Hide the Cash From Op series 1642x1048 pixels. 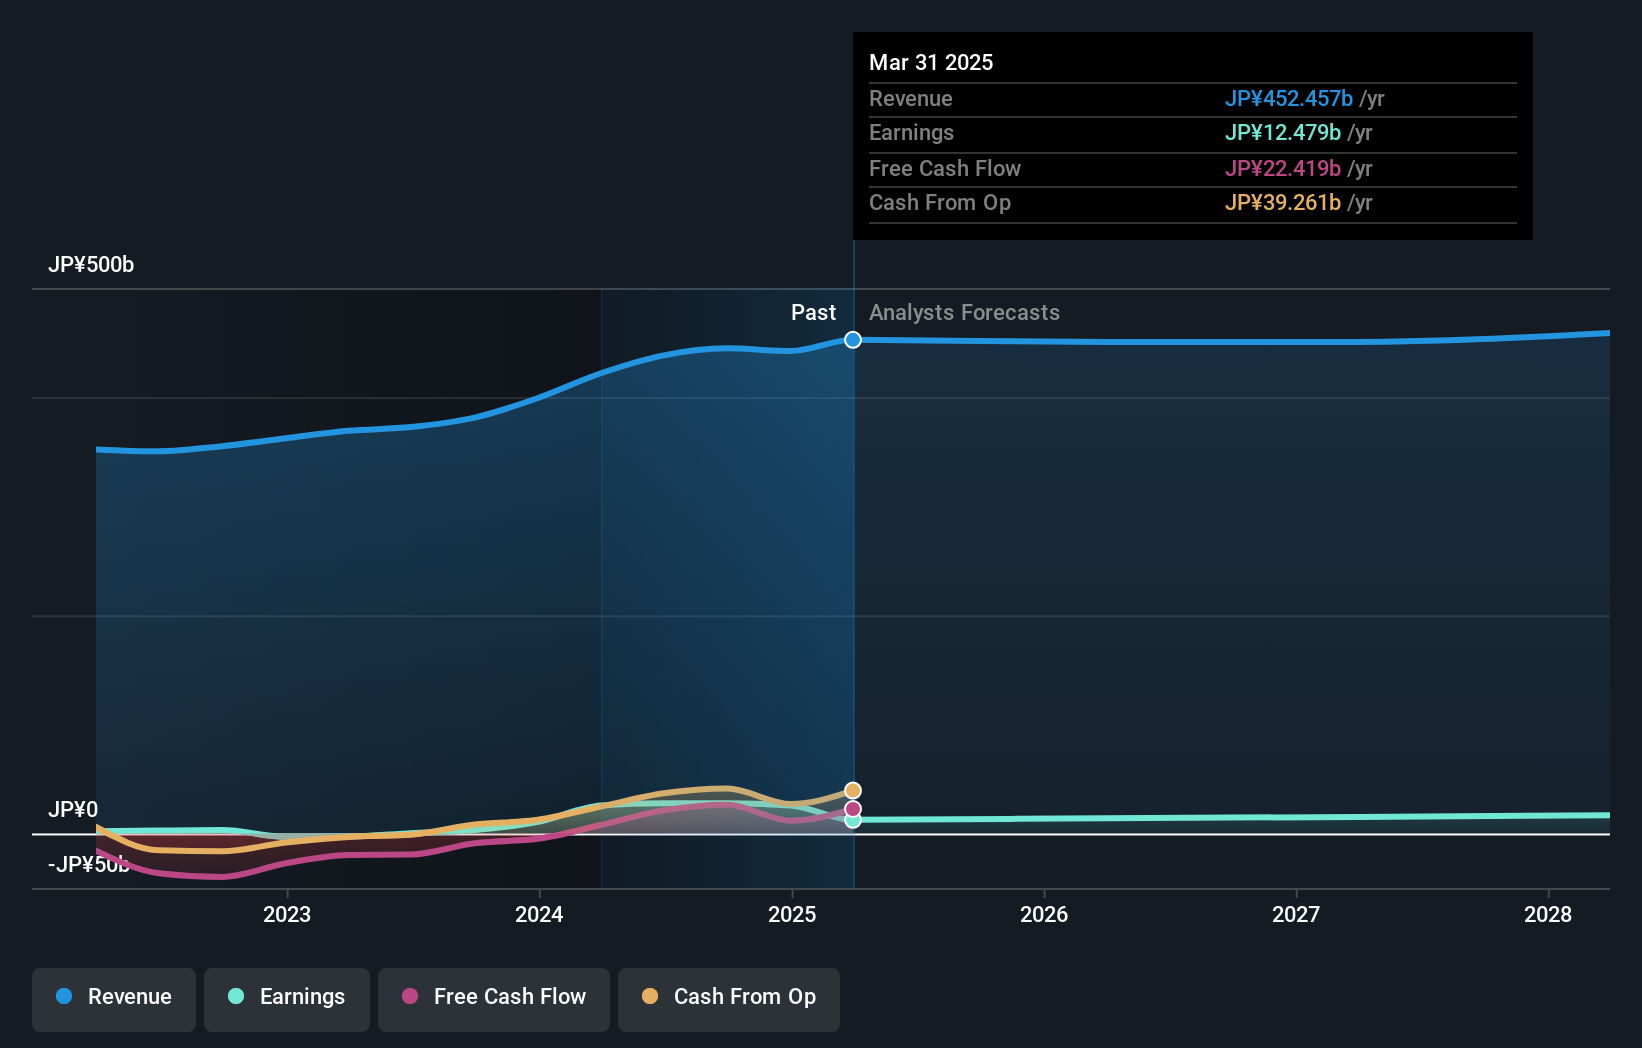click(x=728, y=997)
